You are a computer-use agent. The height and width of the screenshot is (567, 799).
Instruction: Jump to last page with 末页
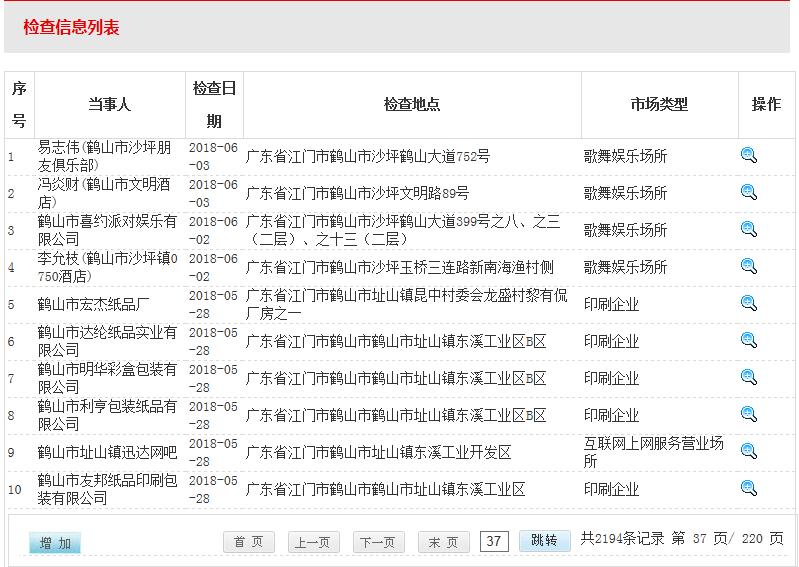coord(443,542)
